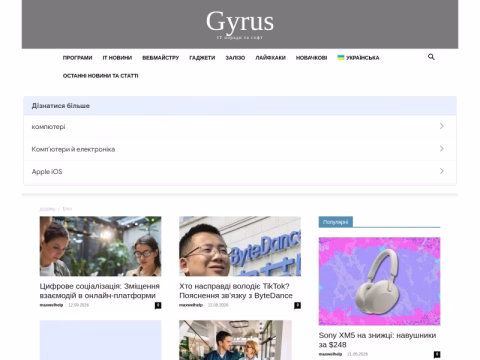
Task: Click the 'комп'ютері' suggestion text
Action: point(48,127)
